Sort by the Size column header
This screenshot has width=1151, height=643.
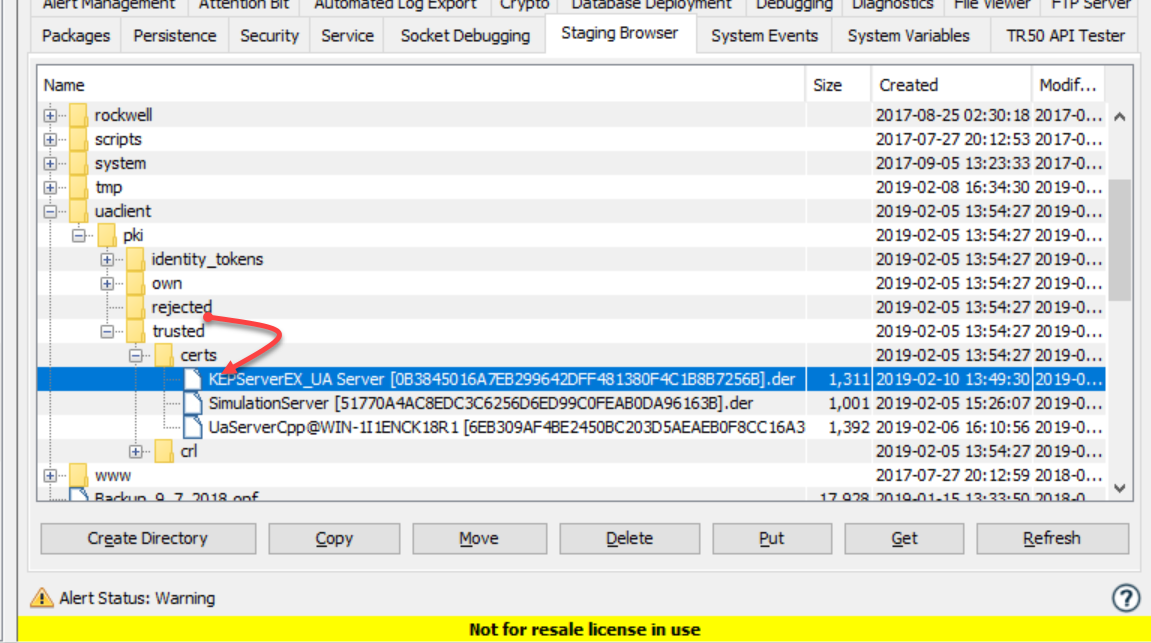click(827, 85)
